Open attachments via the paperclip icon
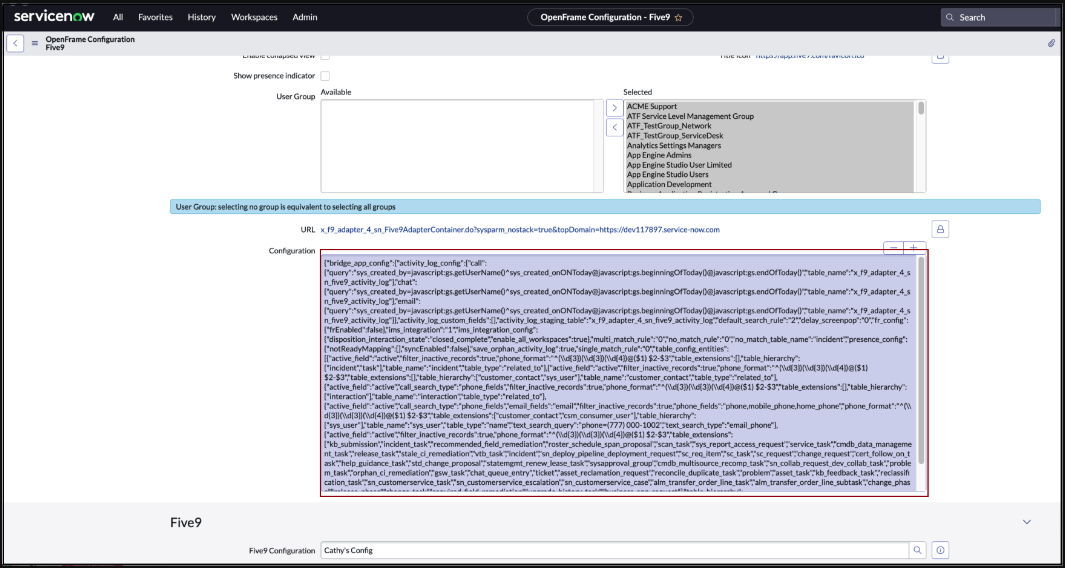Screen dimensions: 1065x568 pyautogui.click(x=1051, y=43)
